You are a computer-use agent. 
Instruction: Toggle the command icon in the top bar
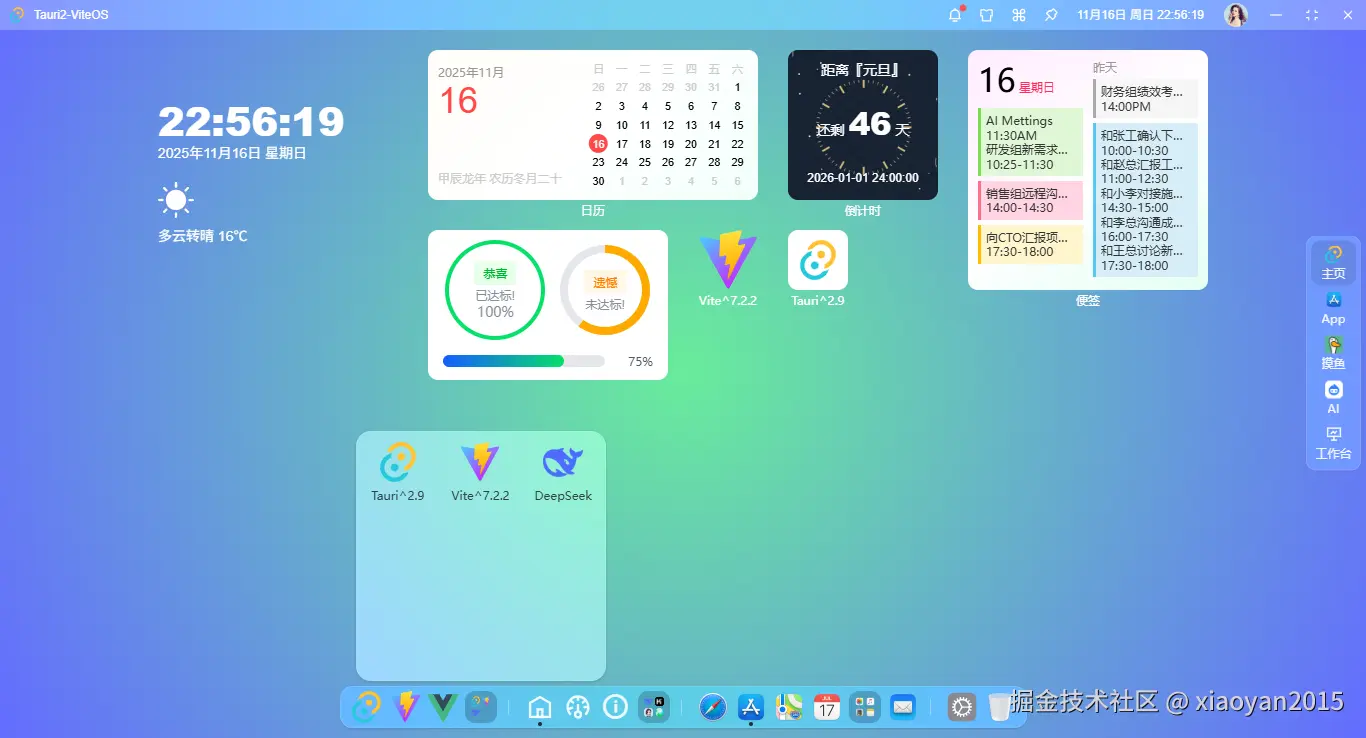(x=1019, y=14)
